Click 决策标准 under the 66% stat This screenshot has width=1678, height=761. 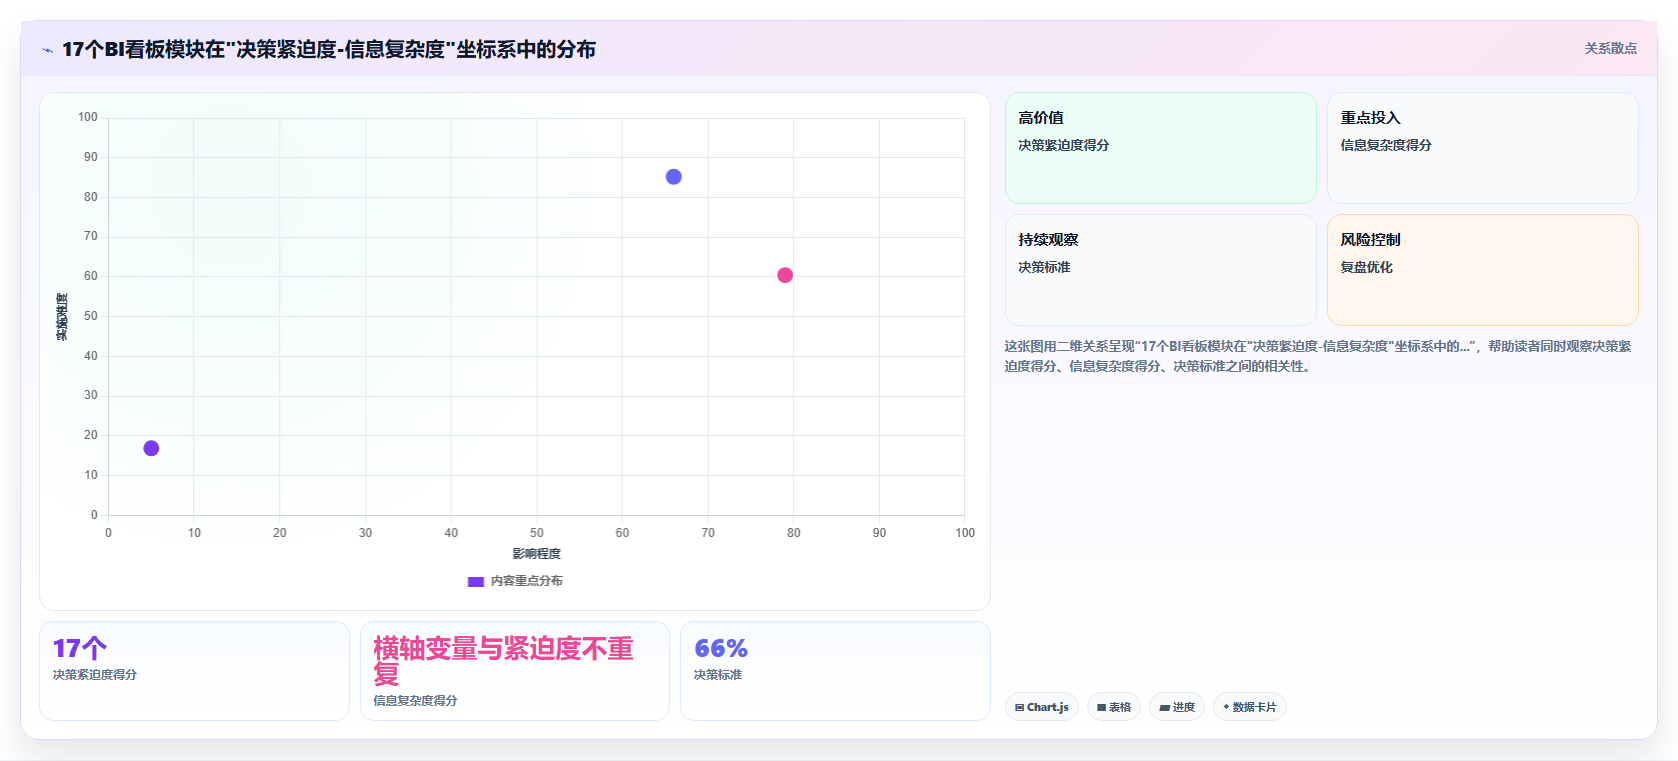[x=718, y=675]
